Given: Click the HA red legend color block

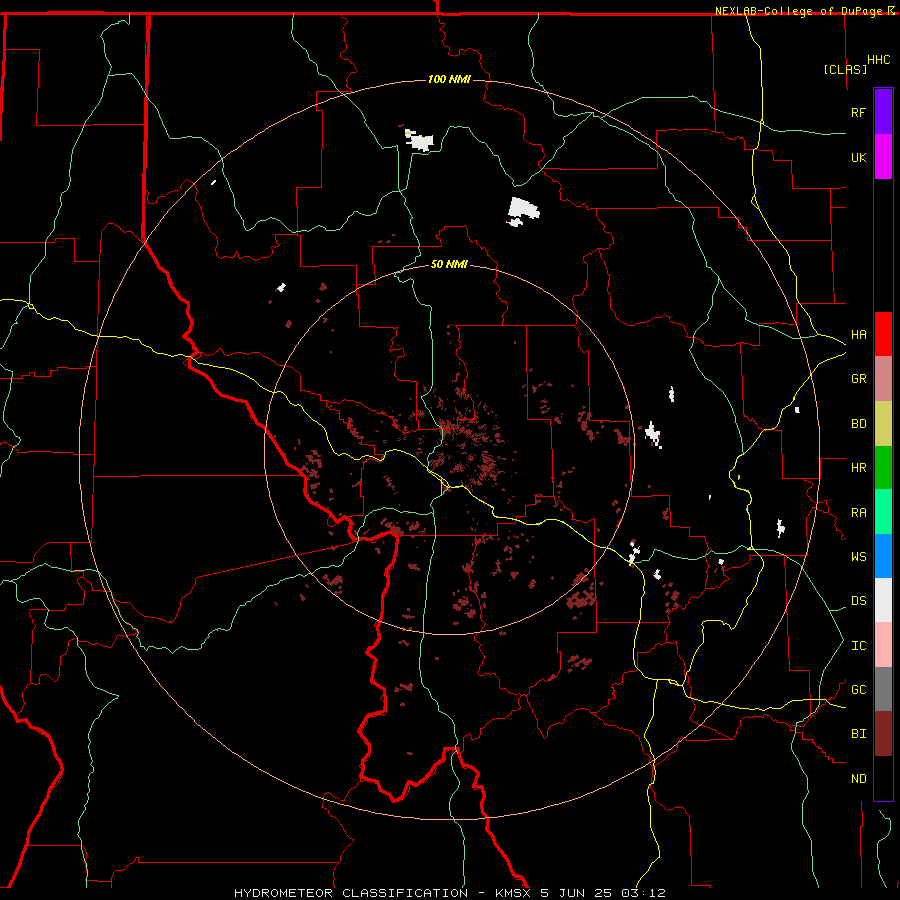Looking at the screenshot, I should [883, 334].
